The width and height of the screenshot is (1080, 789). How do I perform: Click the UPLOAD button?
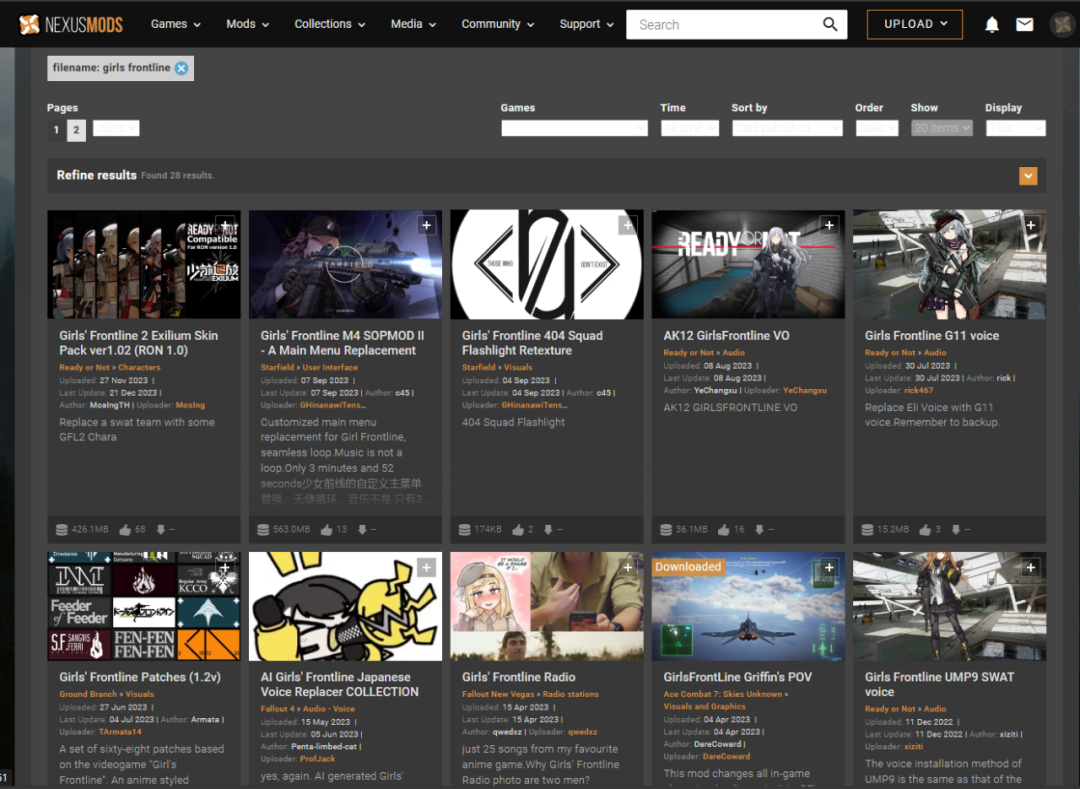coord(914,24)
